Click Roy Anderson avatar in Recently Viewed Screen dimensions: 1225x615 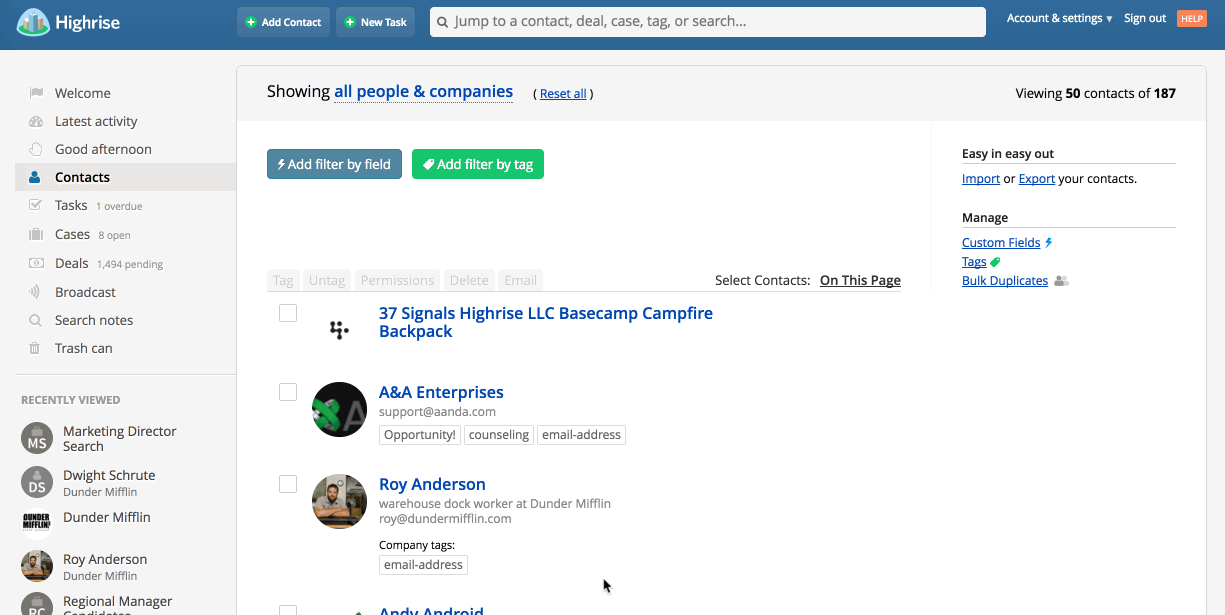37,566
